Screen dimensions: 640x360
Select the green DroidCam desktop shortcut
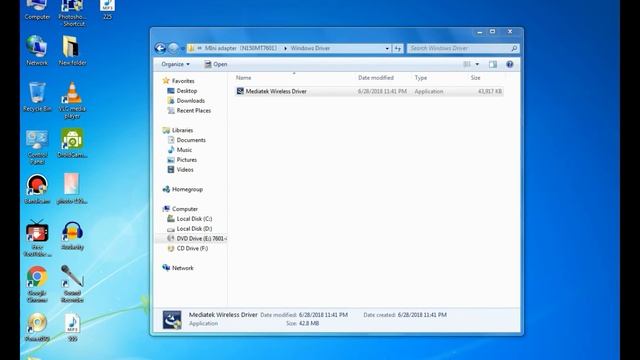(x=72, y=143)
